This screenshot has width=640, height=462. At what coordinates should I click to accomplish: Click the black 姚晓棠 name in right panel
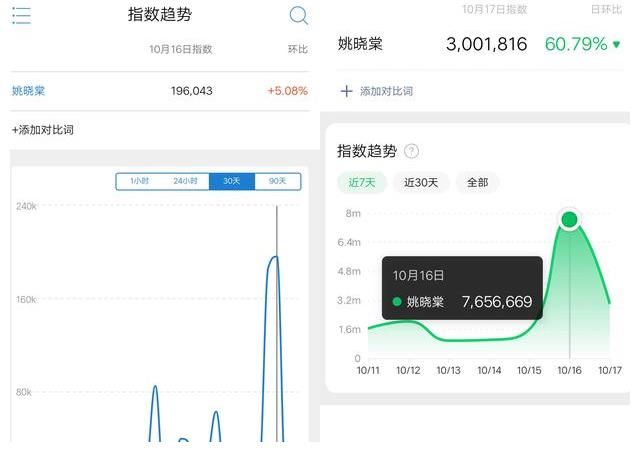click(x=360, y=44)
